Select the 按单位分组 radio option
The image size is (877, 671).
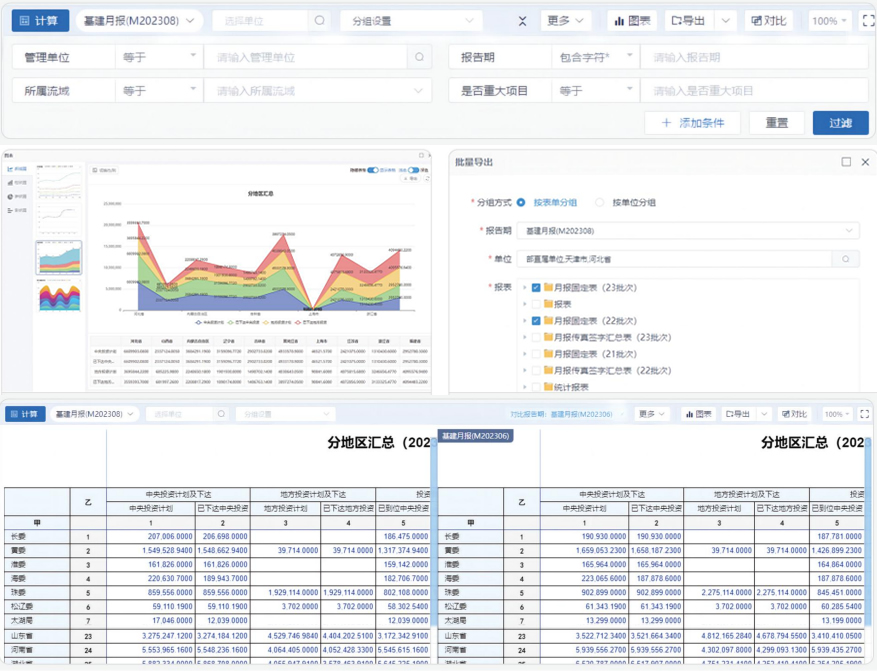pos(600,202)
